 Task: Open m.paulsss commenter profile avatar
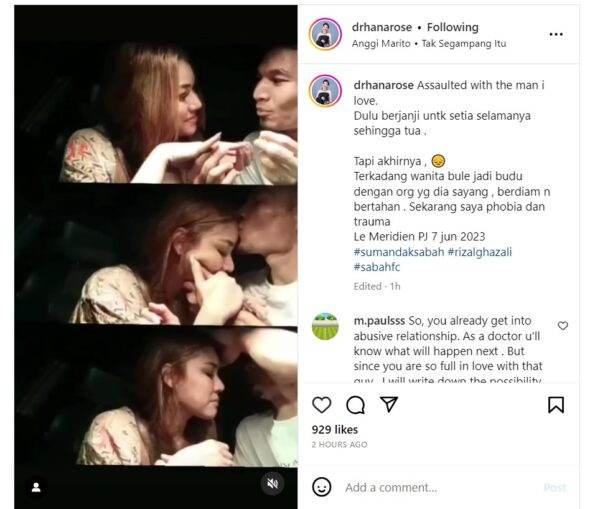tap(325, 326)
